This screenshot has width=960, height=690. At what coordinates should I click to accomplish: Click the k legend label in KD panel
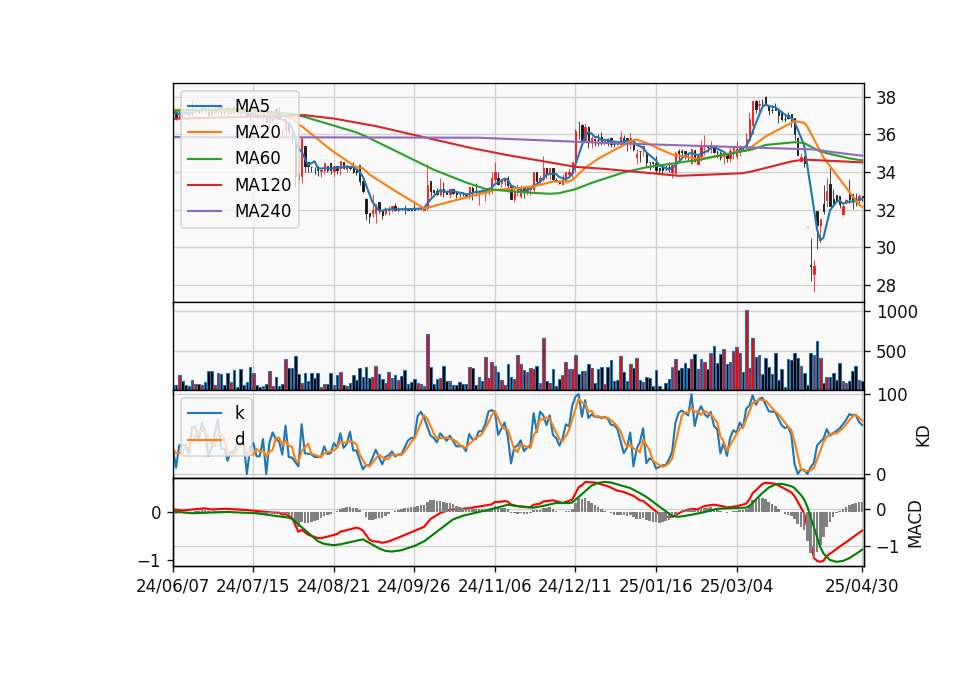239,413
